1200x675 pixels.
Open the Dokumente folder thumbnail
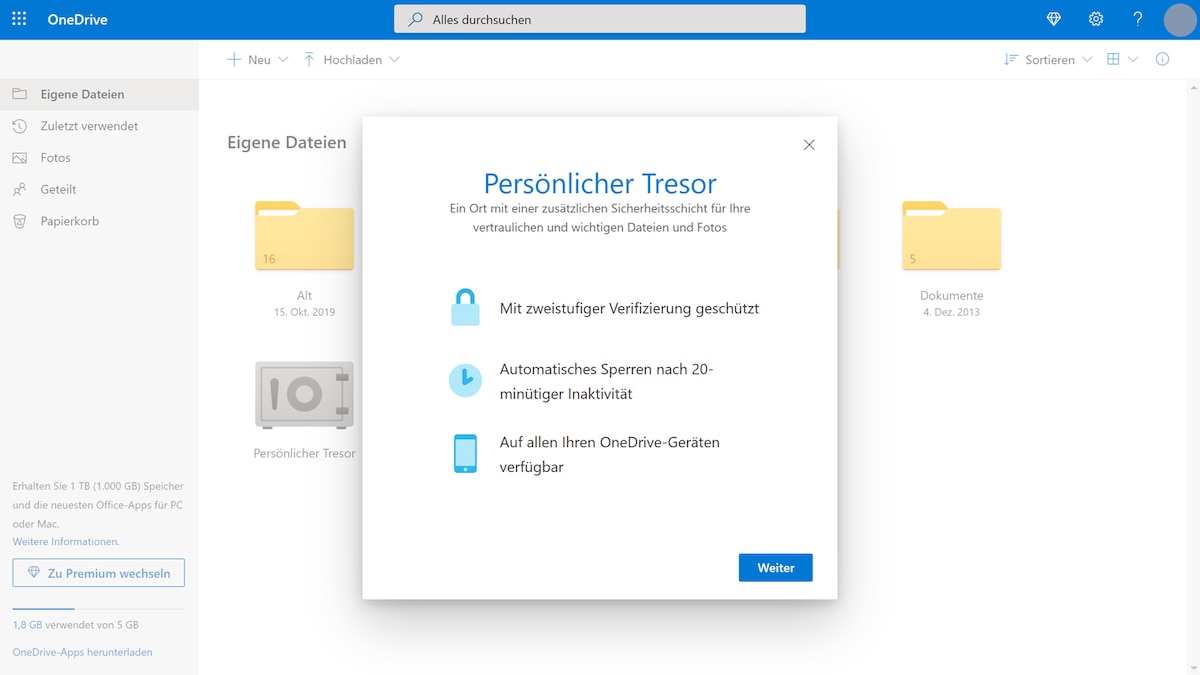coord(950,236)
